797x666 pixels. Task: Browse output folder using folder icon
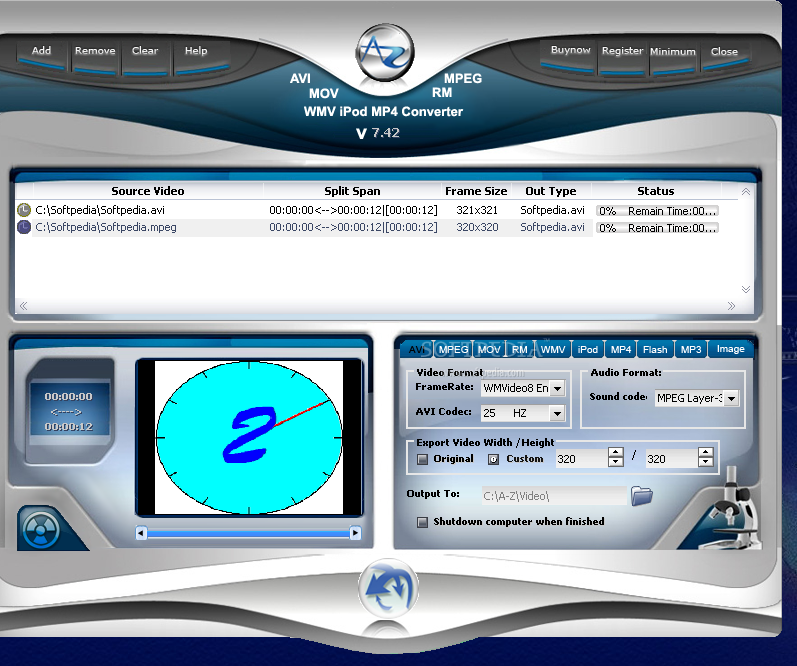point(641,496)
